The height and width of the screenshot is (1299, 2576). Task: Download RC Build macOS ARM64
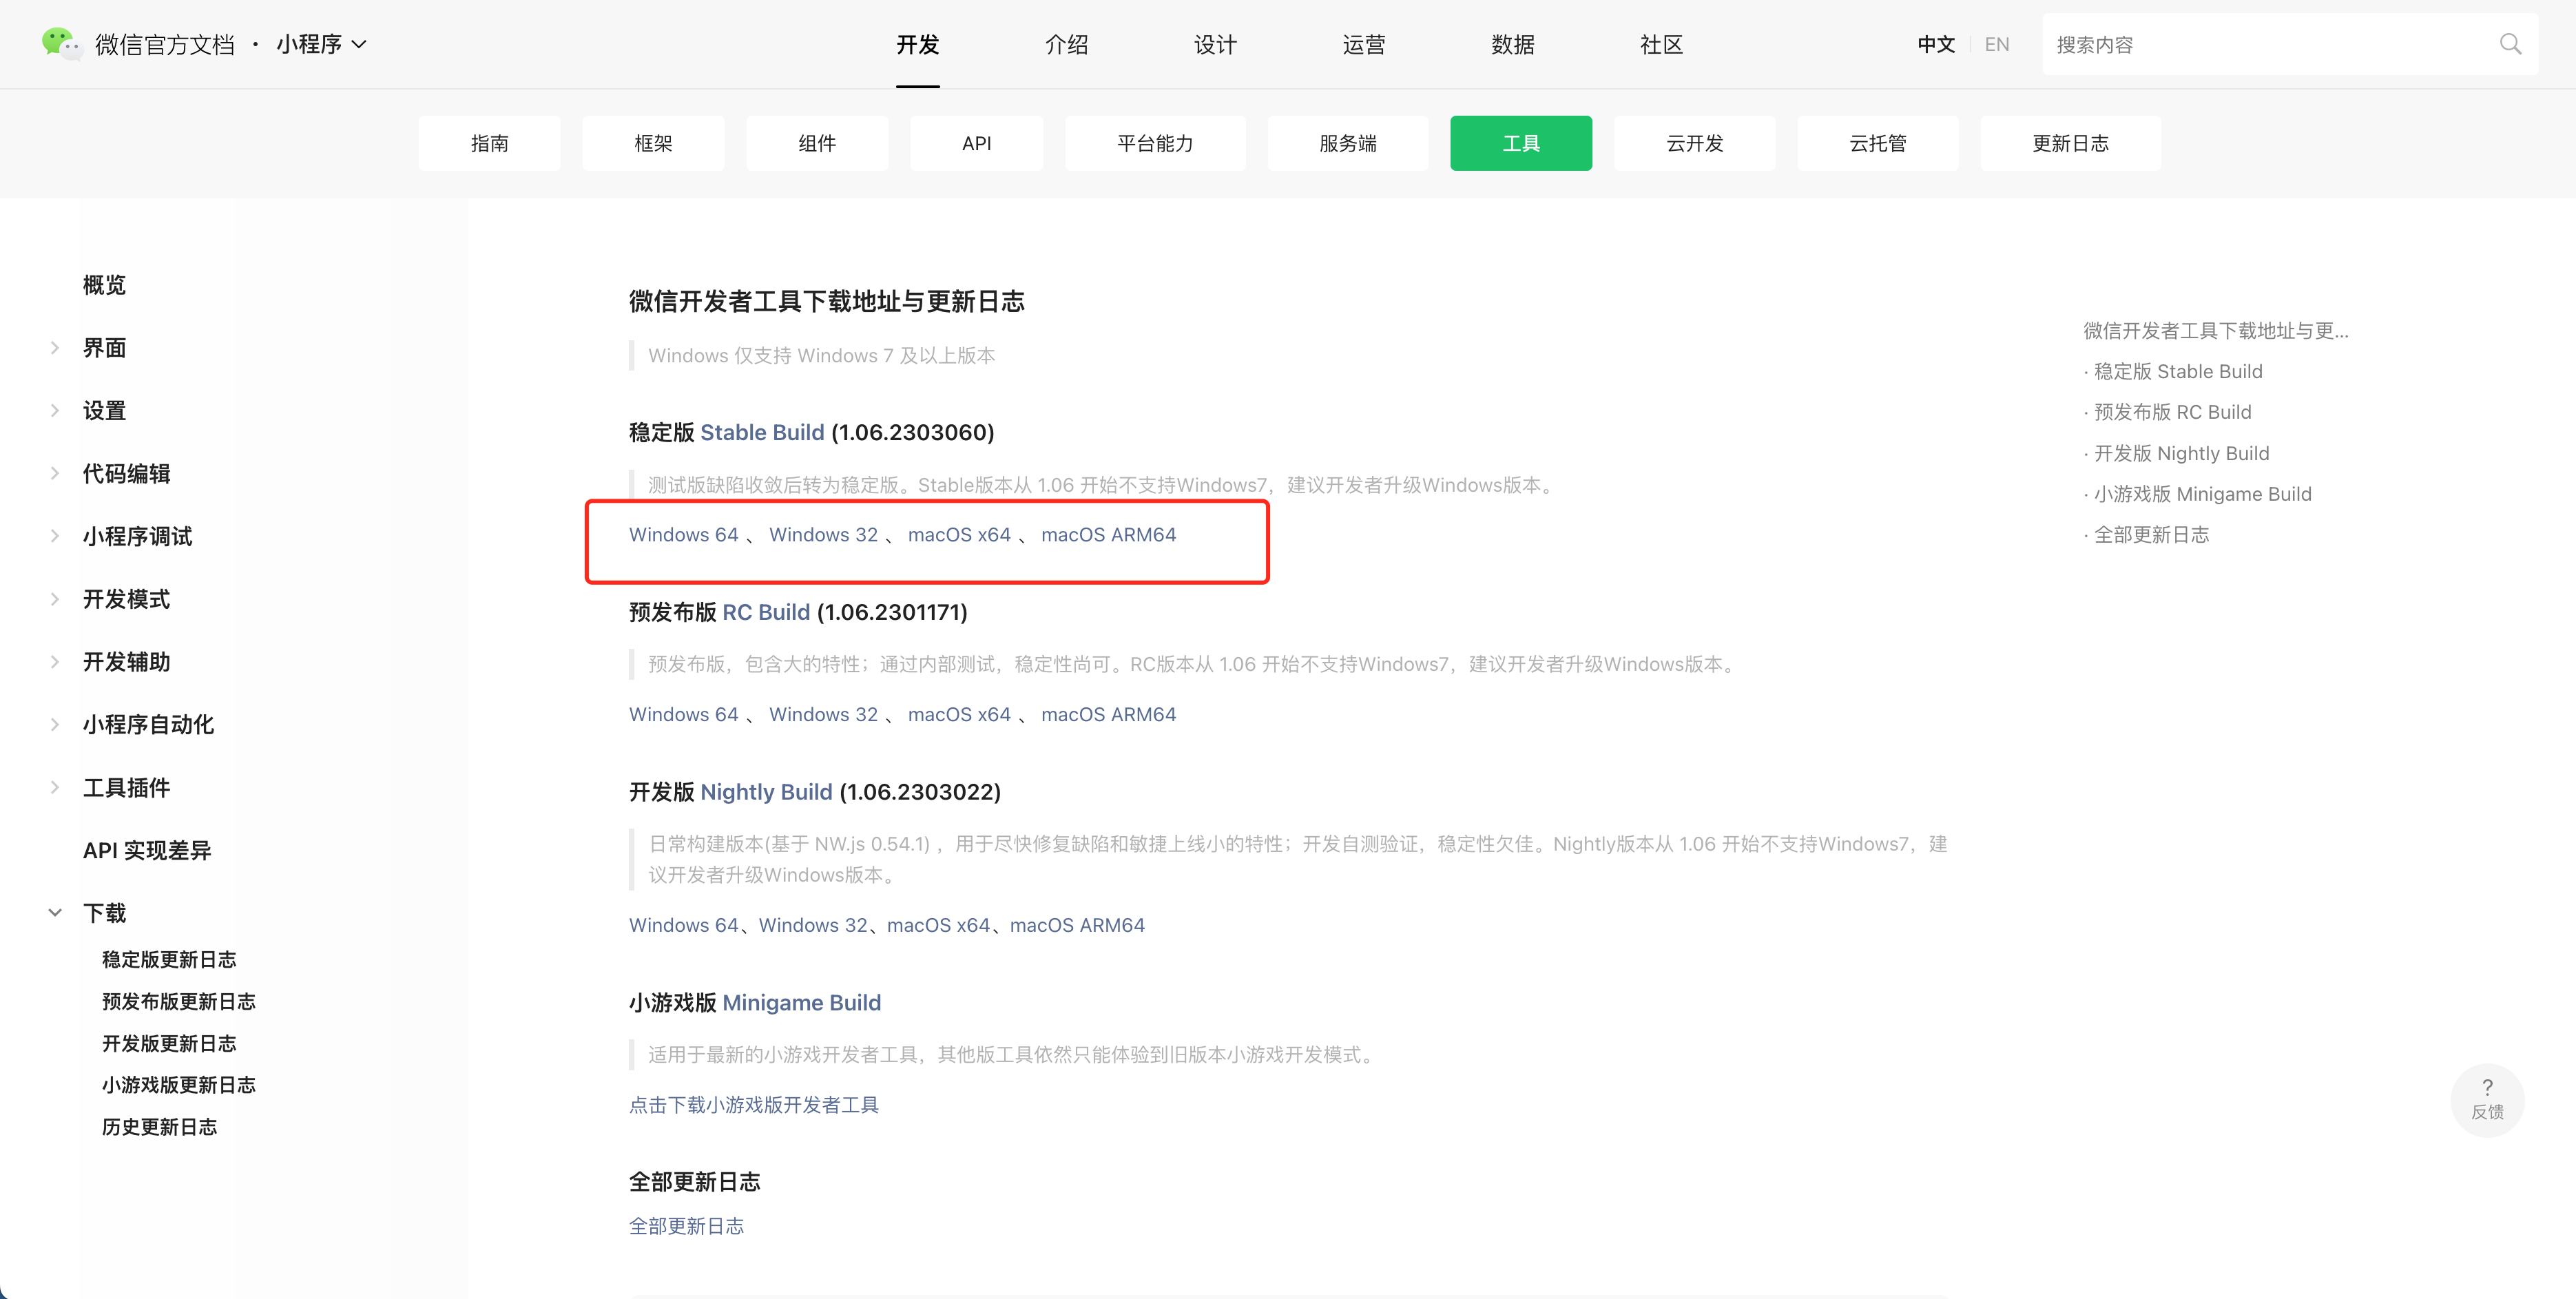[x=1108, y=715]
